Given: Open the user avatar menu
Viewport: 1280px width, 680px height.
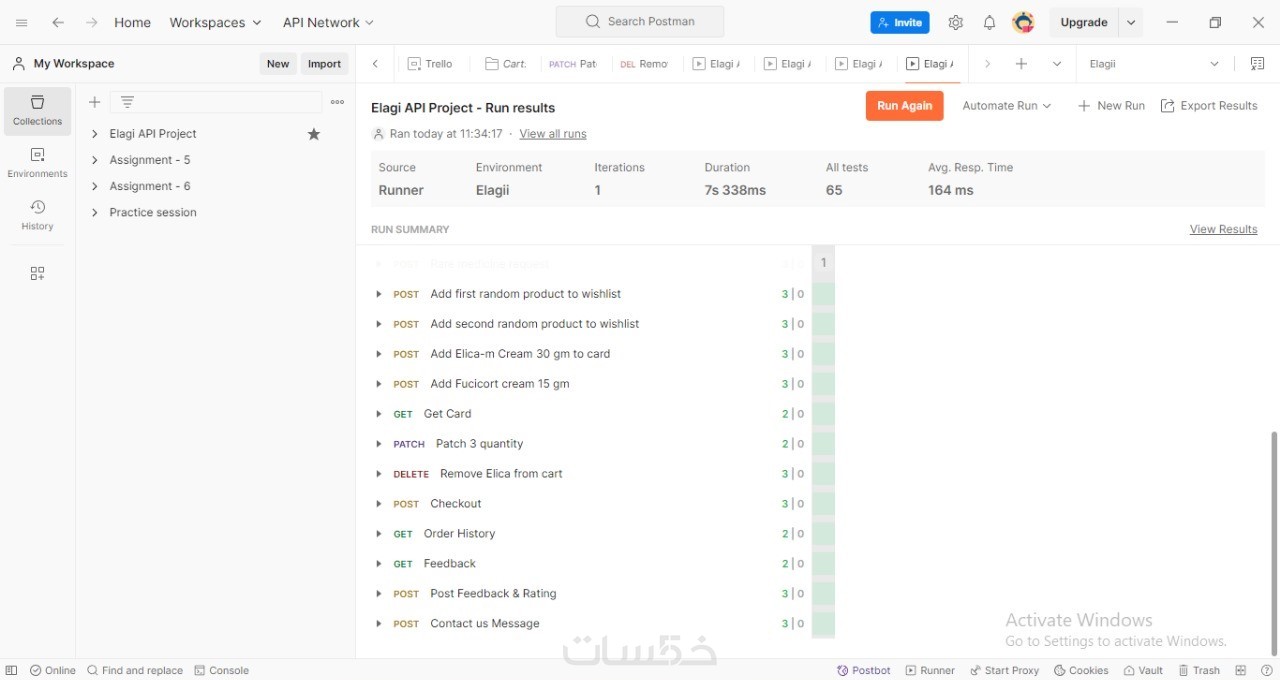Looking at the screenshot, I should (1023, 22).
